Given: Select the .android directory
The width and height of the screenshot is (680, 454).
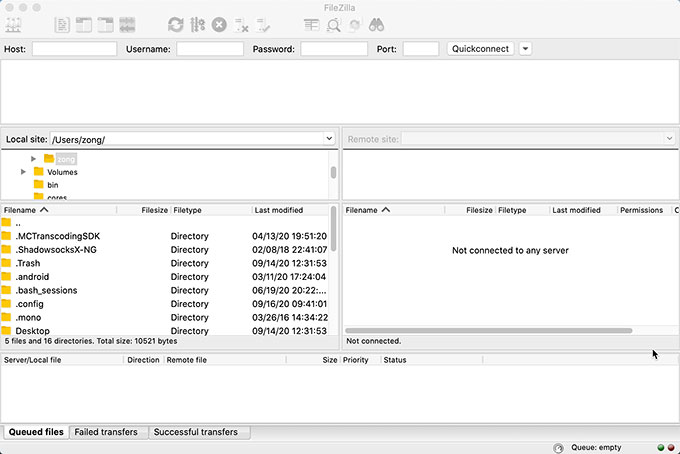Looking at the screenshot, I should tap(165, 277).
